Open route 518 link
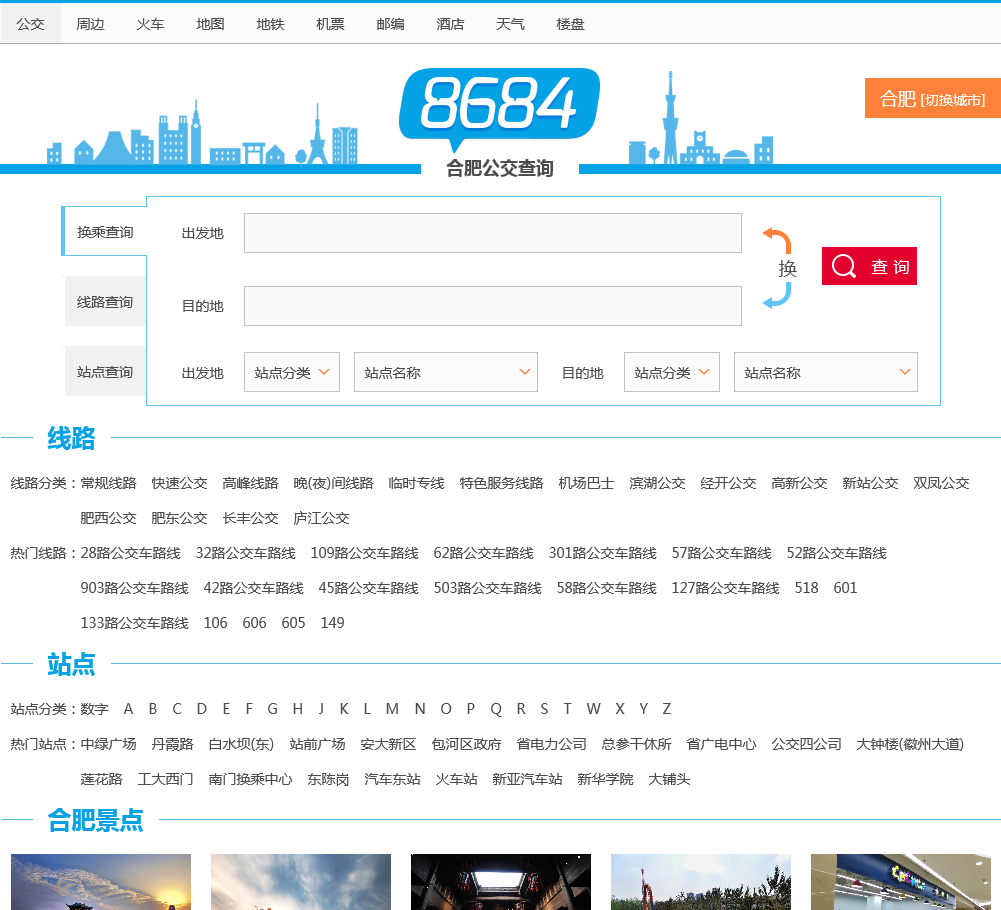The image size is (1001, 910). click(806, 588)
